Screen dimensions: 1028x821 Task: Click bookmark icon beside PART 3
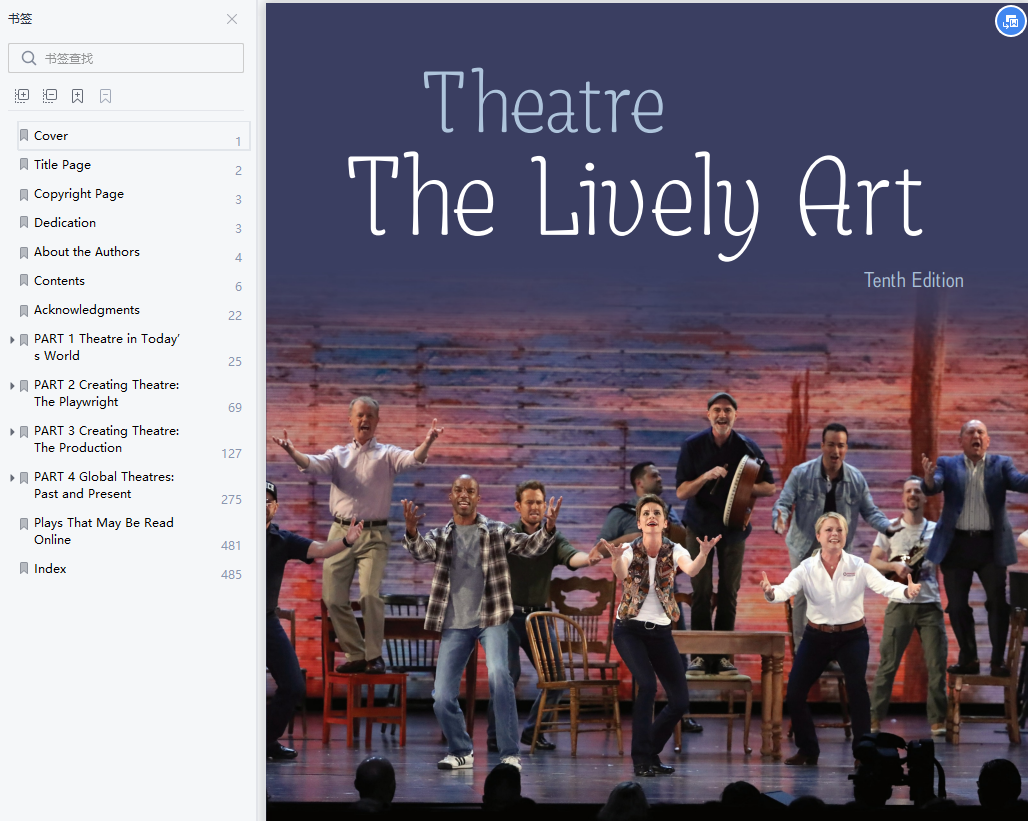pyautogui.click(x=24, y=431)
